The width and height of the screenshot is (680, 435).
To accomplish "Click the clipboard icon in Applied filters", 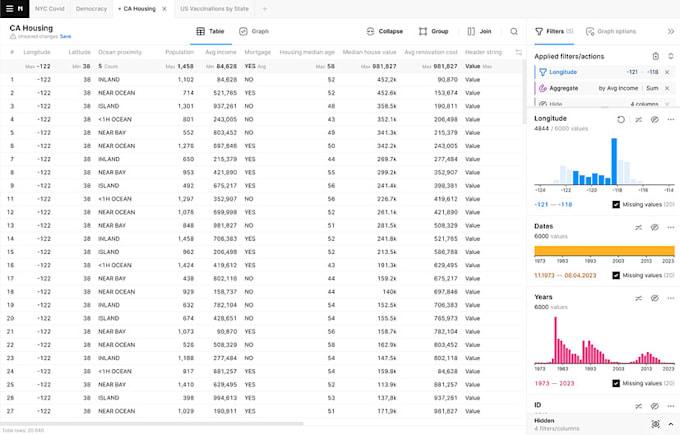I will coord(656,56).
